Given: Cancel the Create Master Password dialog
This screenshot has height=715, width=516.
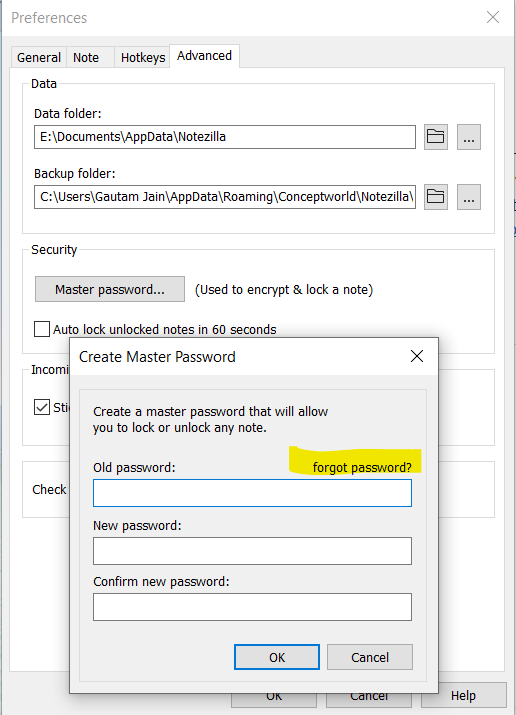Looking at the screenshot, I should (370, 657).
